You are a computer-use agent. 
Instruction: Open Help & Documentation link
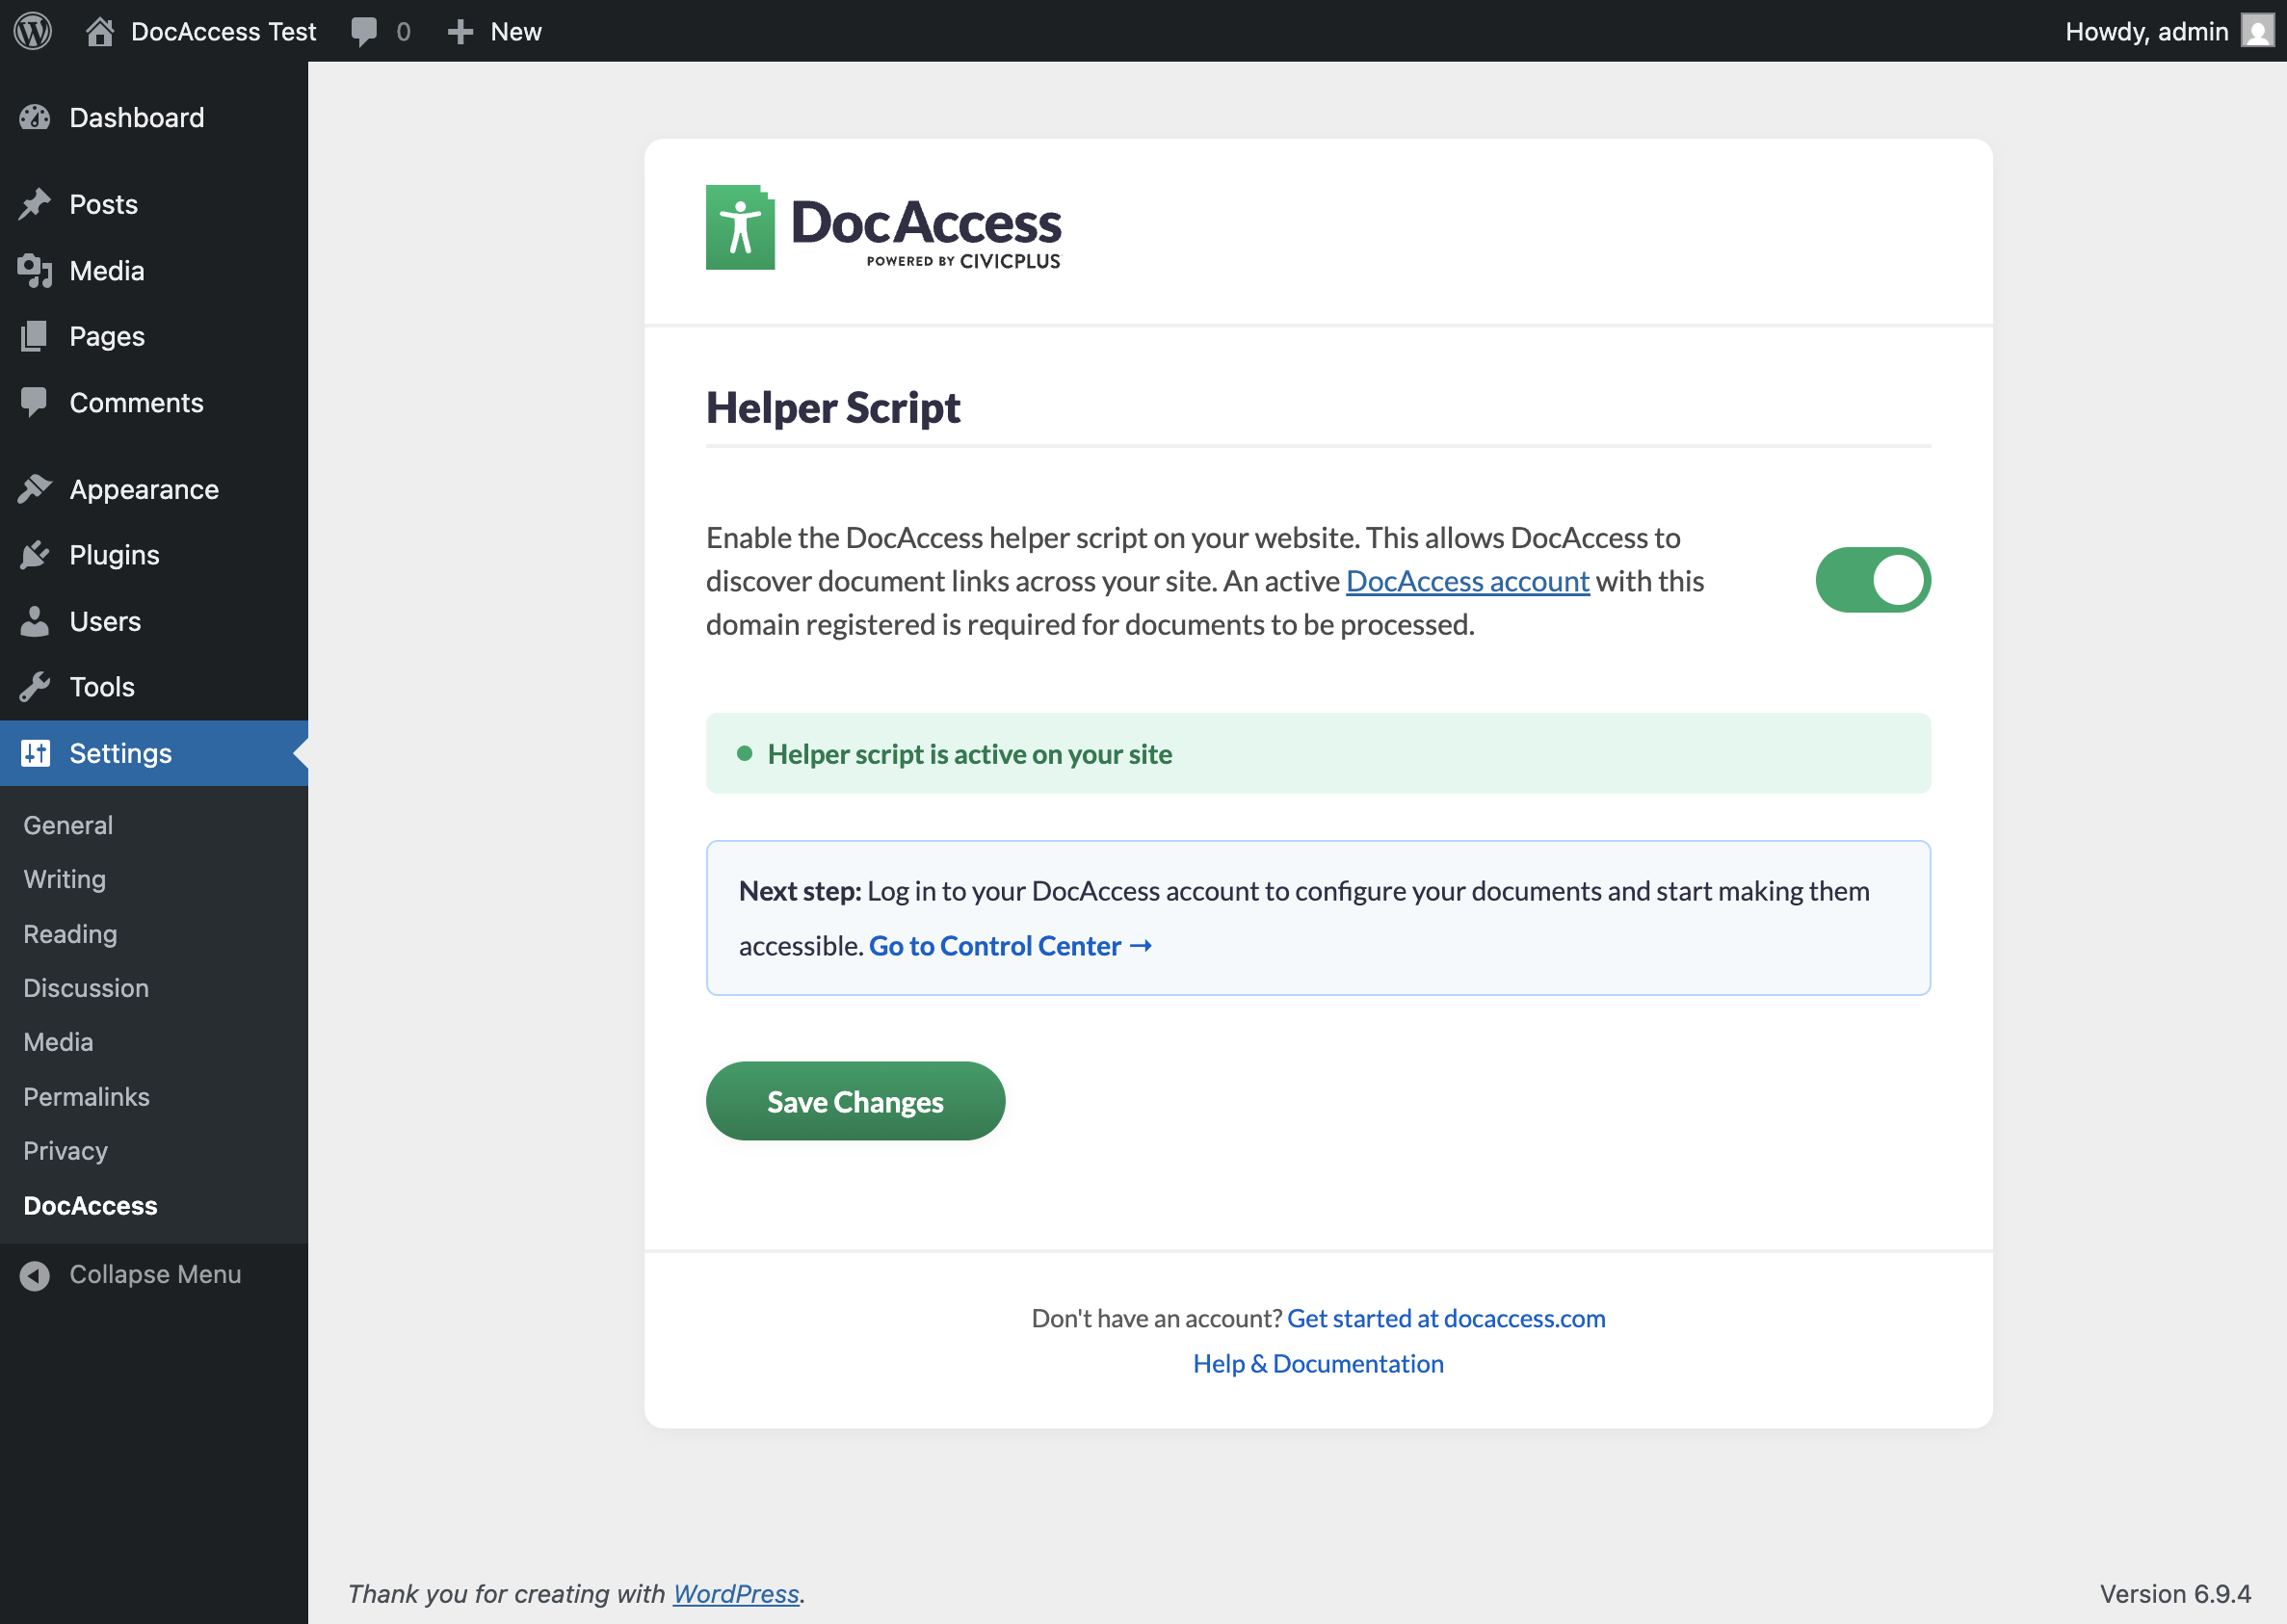pos(1318,1363)
